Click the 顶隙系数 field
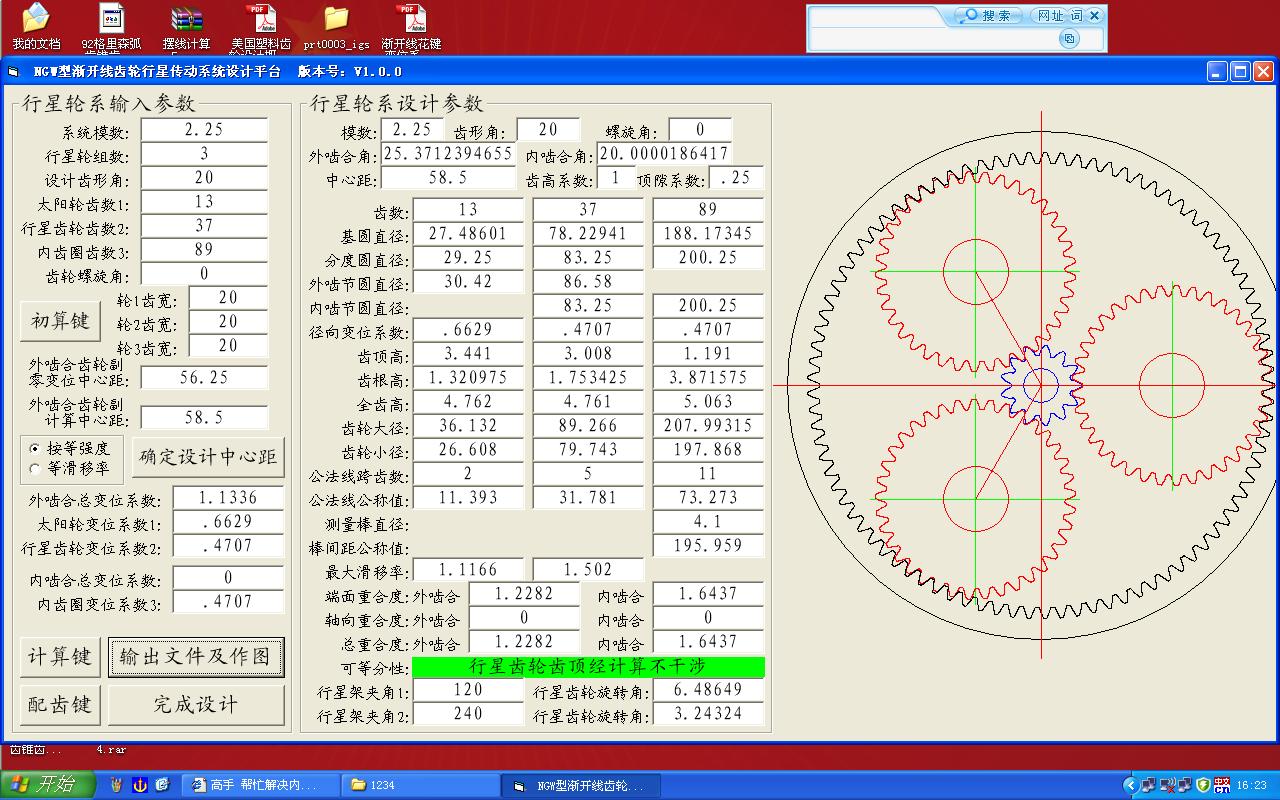1280x800 pixels. [736, 178]
